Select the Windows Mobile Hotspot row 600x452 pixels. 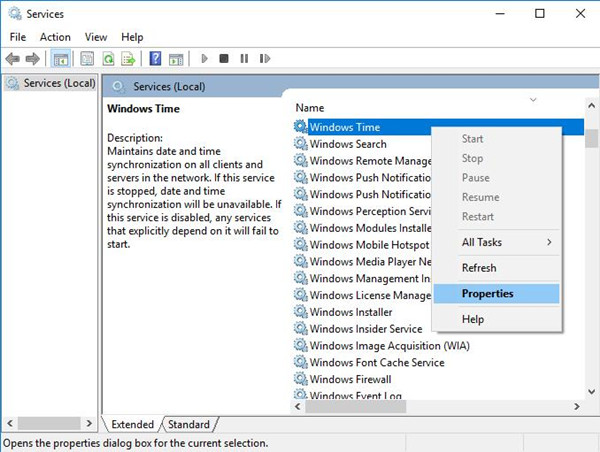[x=362, y=245]
